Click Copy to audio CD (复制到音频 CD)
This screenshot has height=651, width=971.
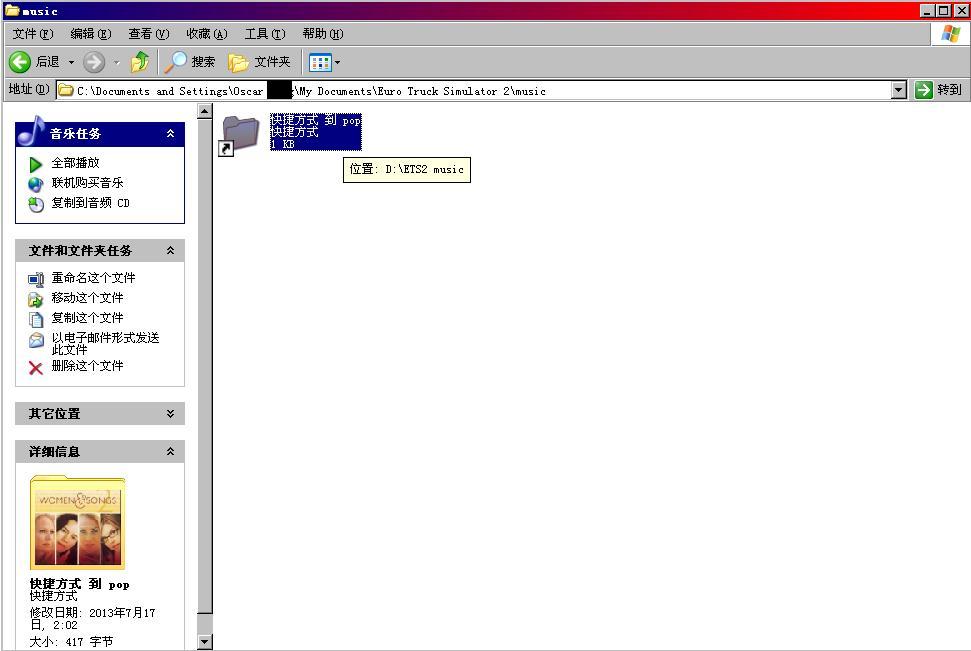click(x=90, y=203)
